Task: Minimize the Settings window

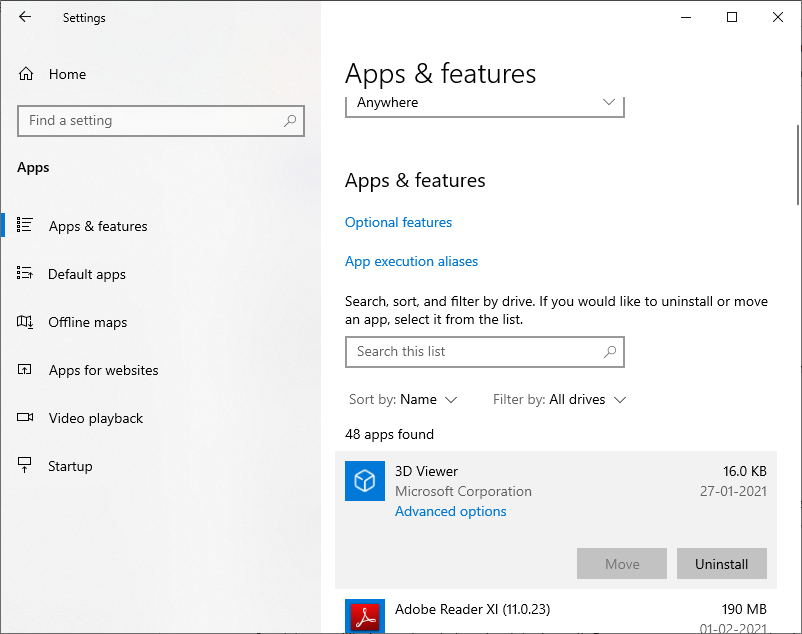Action: 686,17
